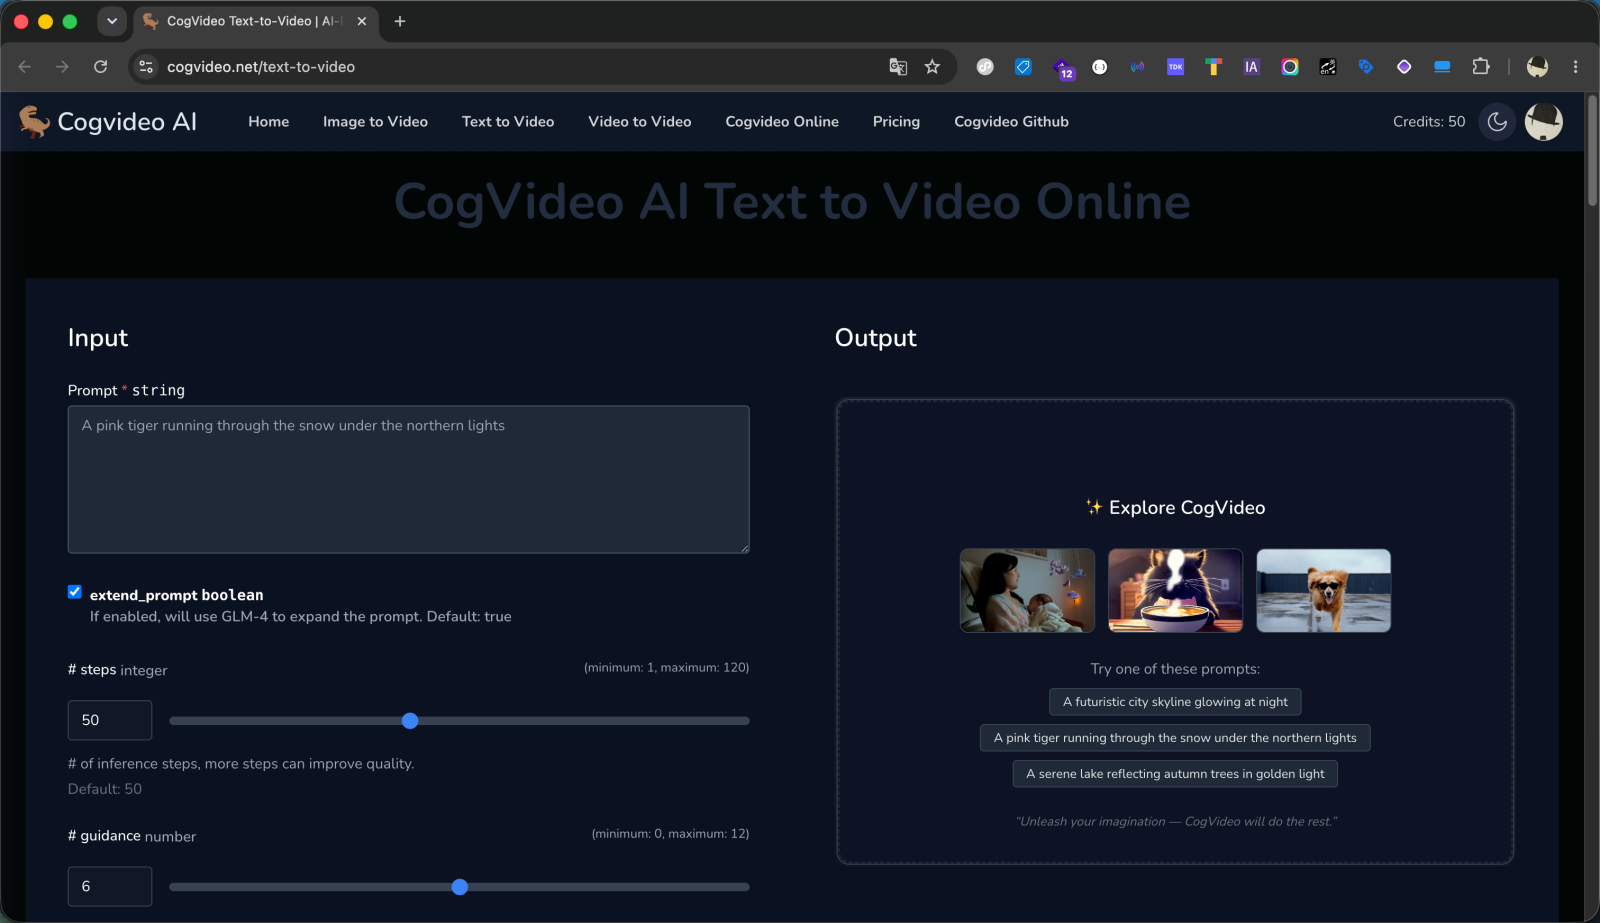Screen dimensions: 1600x923
Task: Open the Chrome three-dot menu
Action: tap(1575, 67)
